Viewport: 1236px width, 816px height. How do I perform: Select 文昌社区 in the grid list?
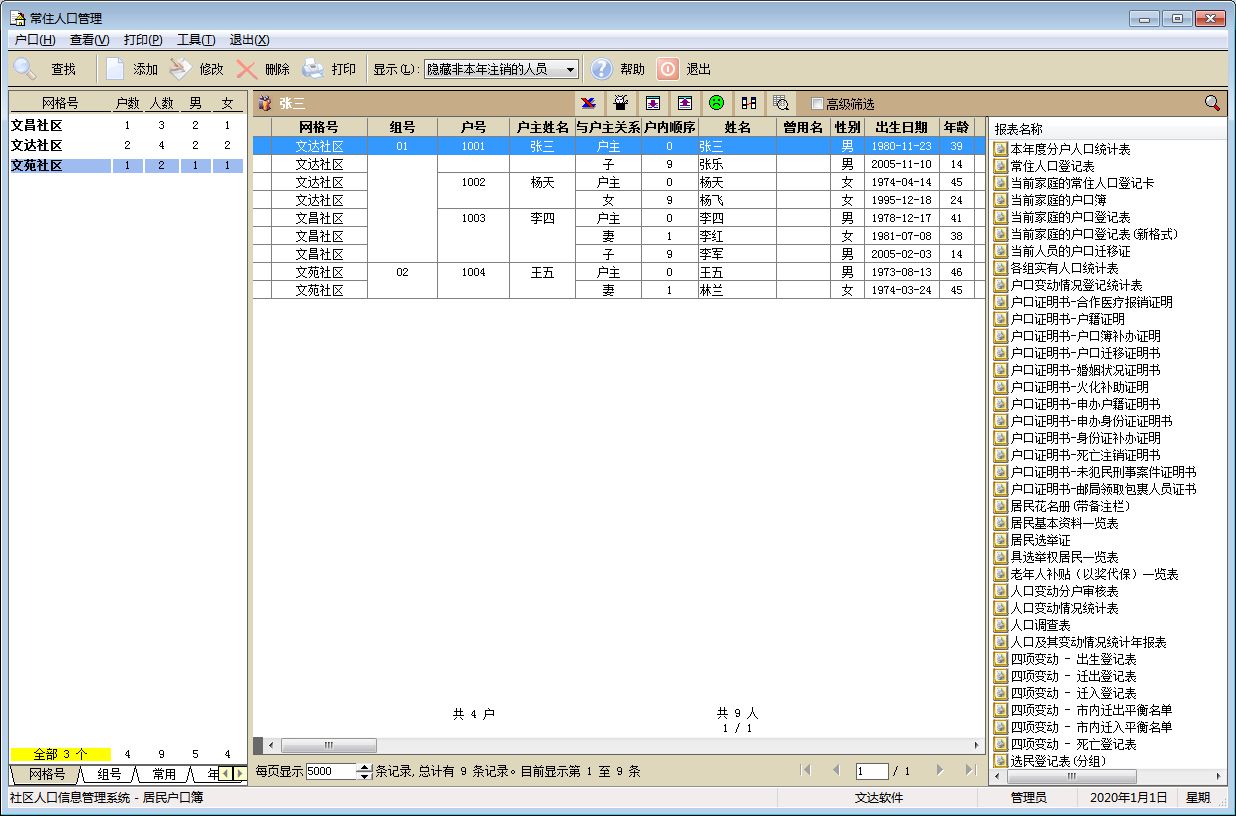point(37,126)
